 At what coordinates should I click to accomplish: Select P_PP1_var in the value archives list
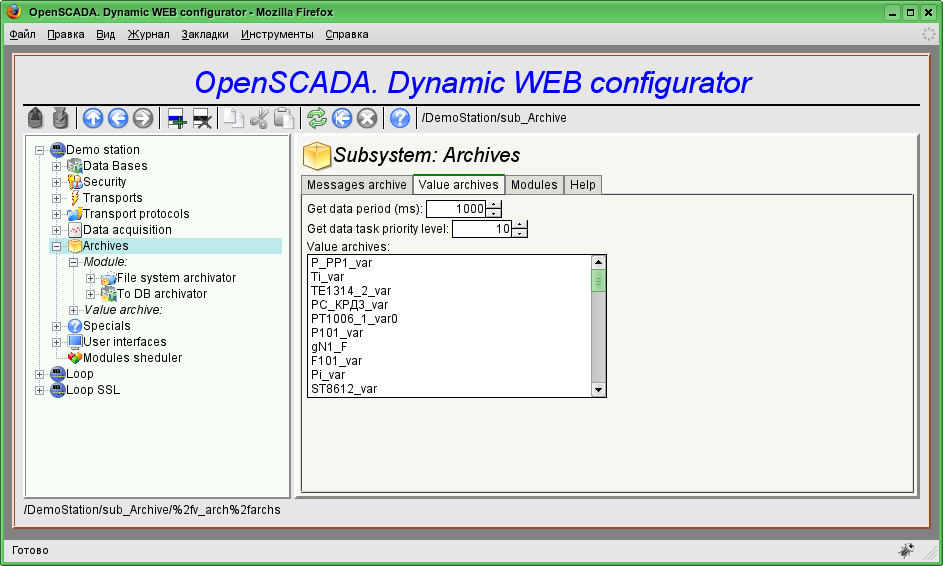click(x=342, y=263)
